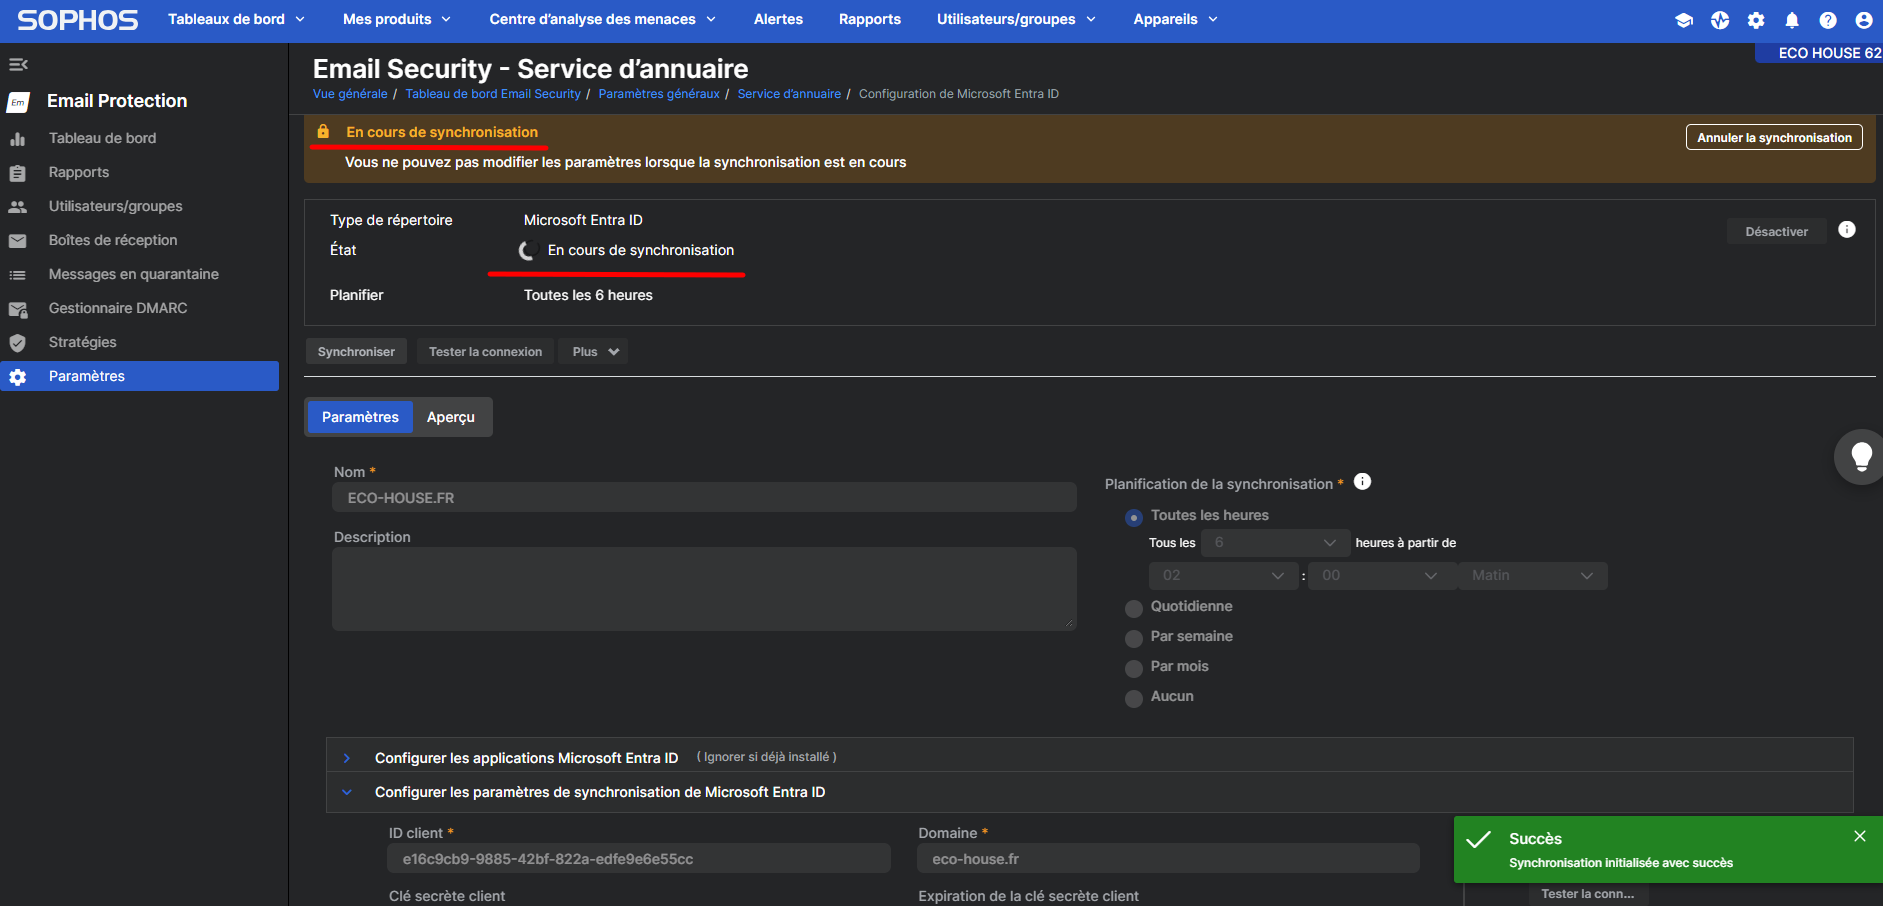Open the minutes 00 dropdown
Screen dimensions: 1883x906
(1382, 576)
